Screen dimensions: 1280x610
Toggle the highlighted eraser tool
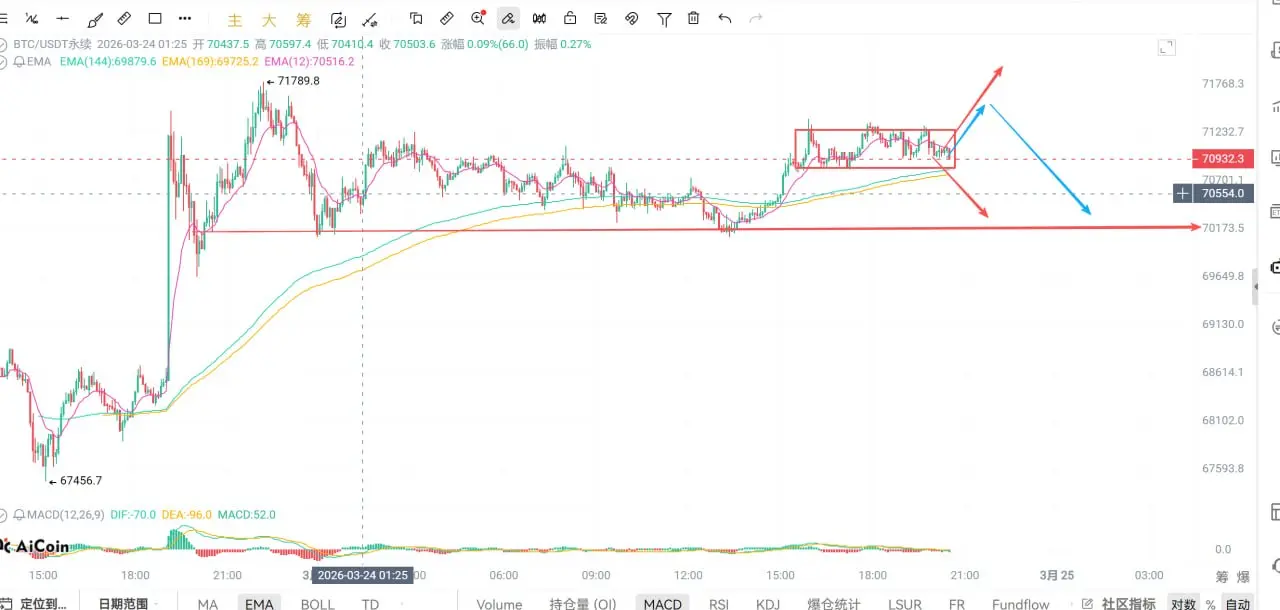508,18
